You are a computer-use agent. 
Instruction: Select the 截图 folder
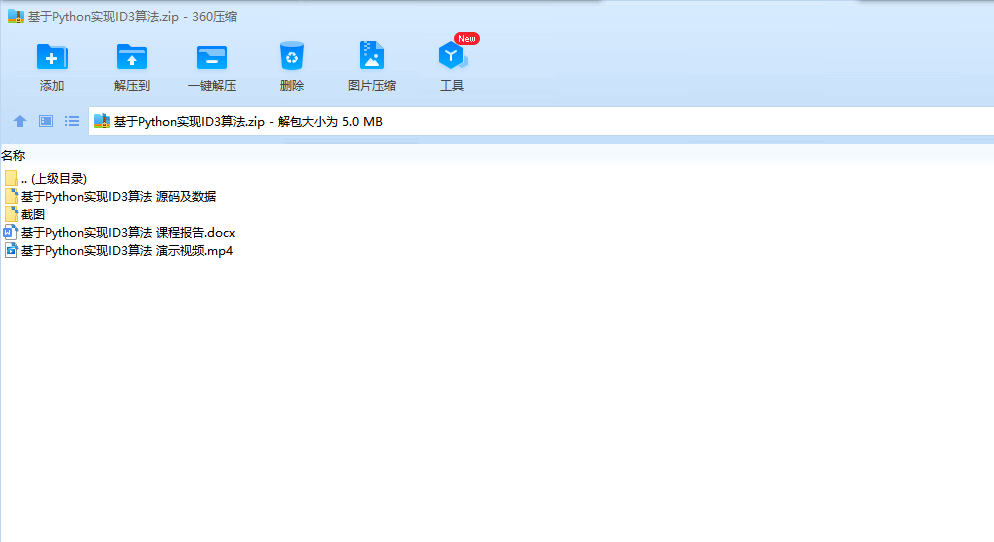pyautogui.click(x=25, y=214)
